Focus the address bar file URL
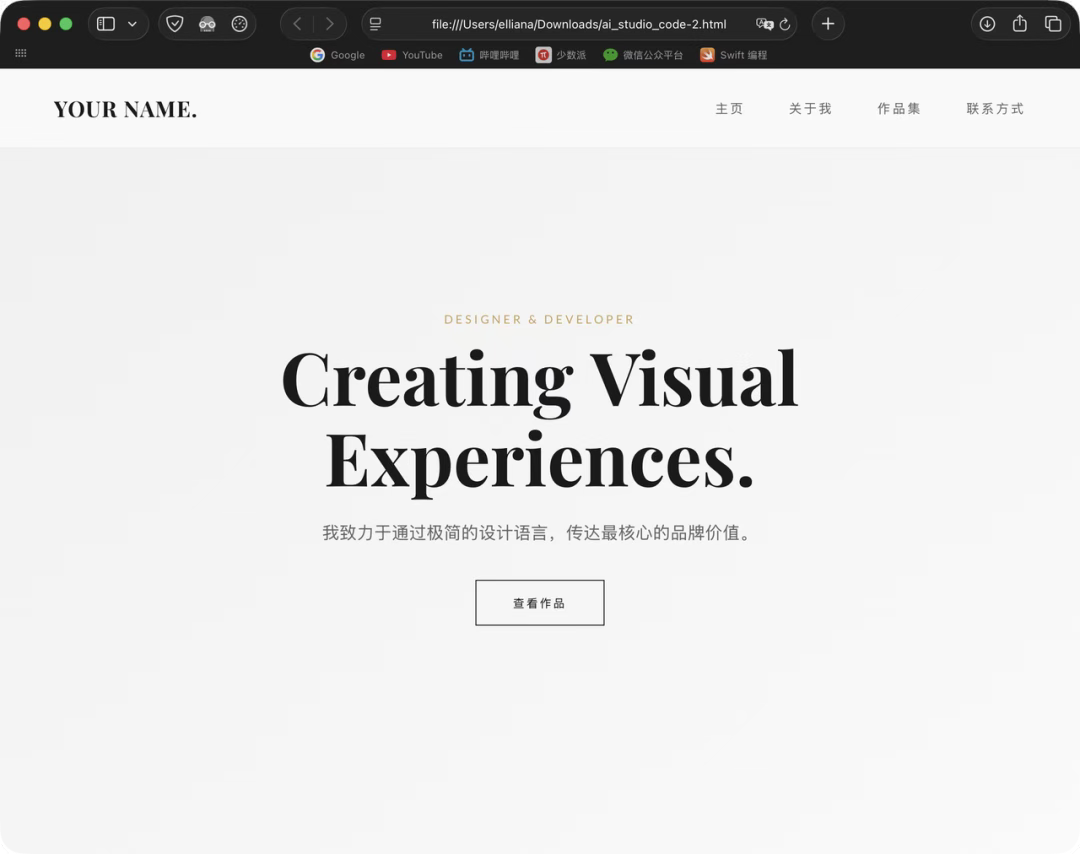Image resolution: width=1080 pixels, height=854 pixels. pos(579,24)
